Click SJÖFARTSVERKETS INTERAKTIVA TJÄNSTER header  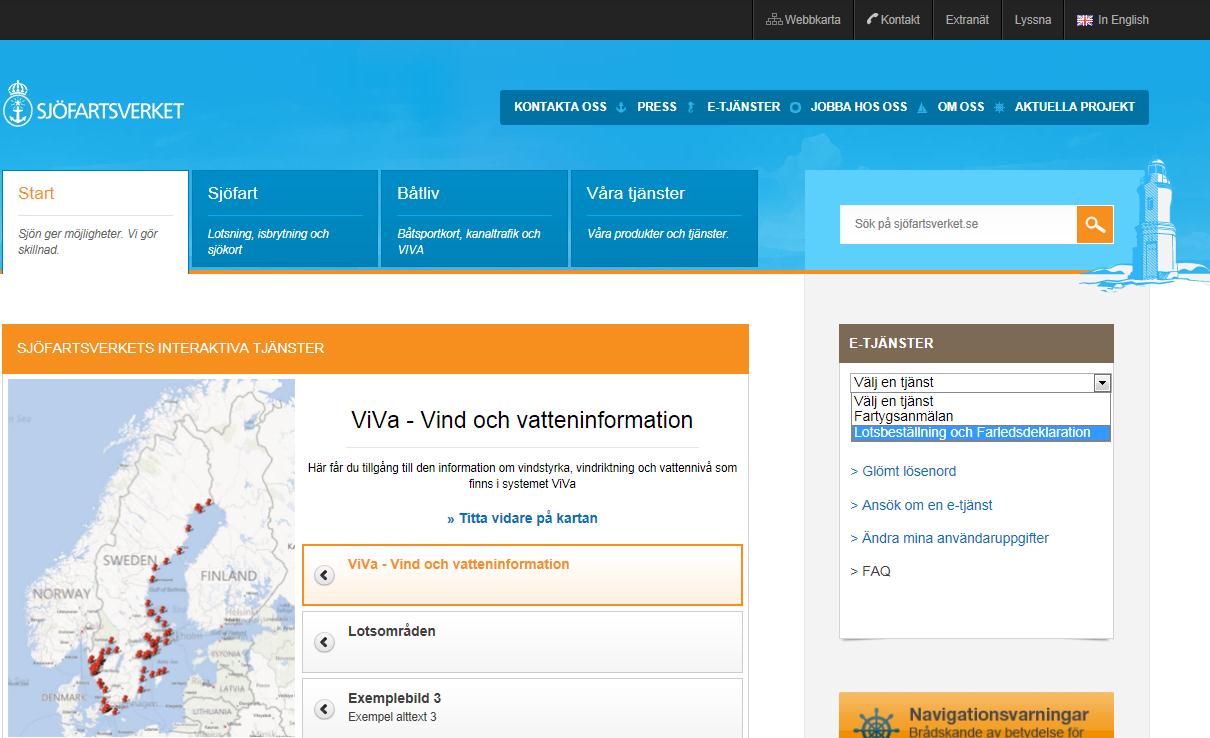pyautogui.click(x=375, y=348)
